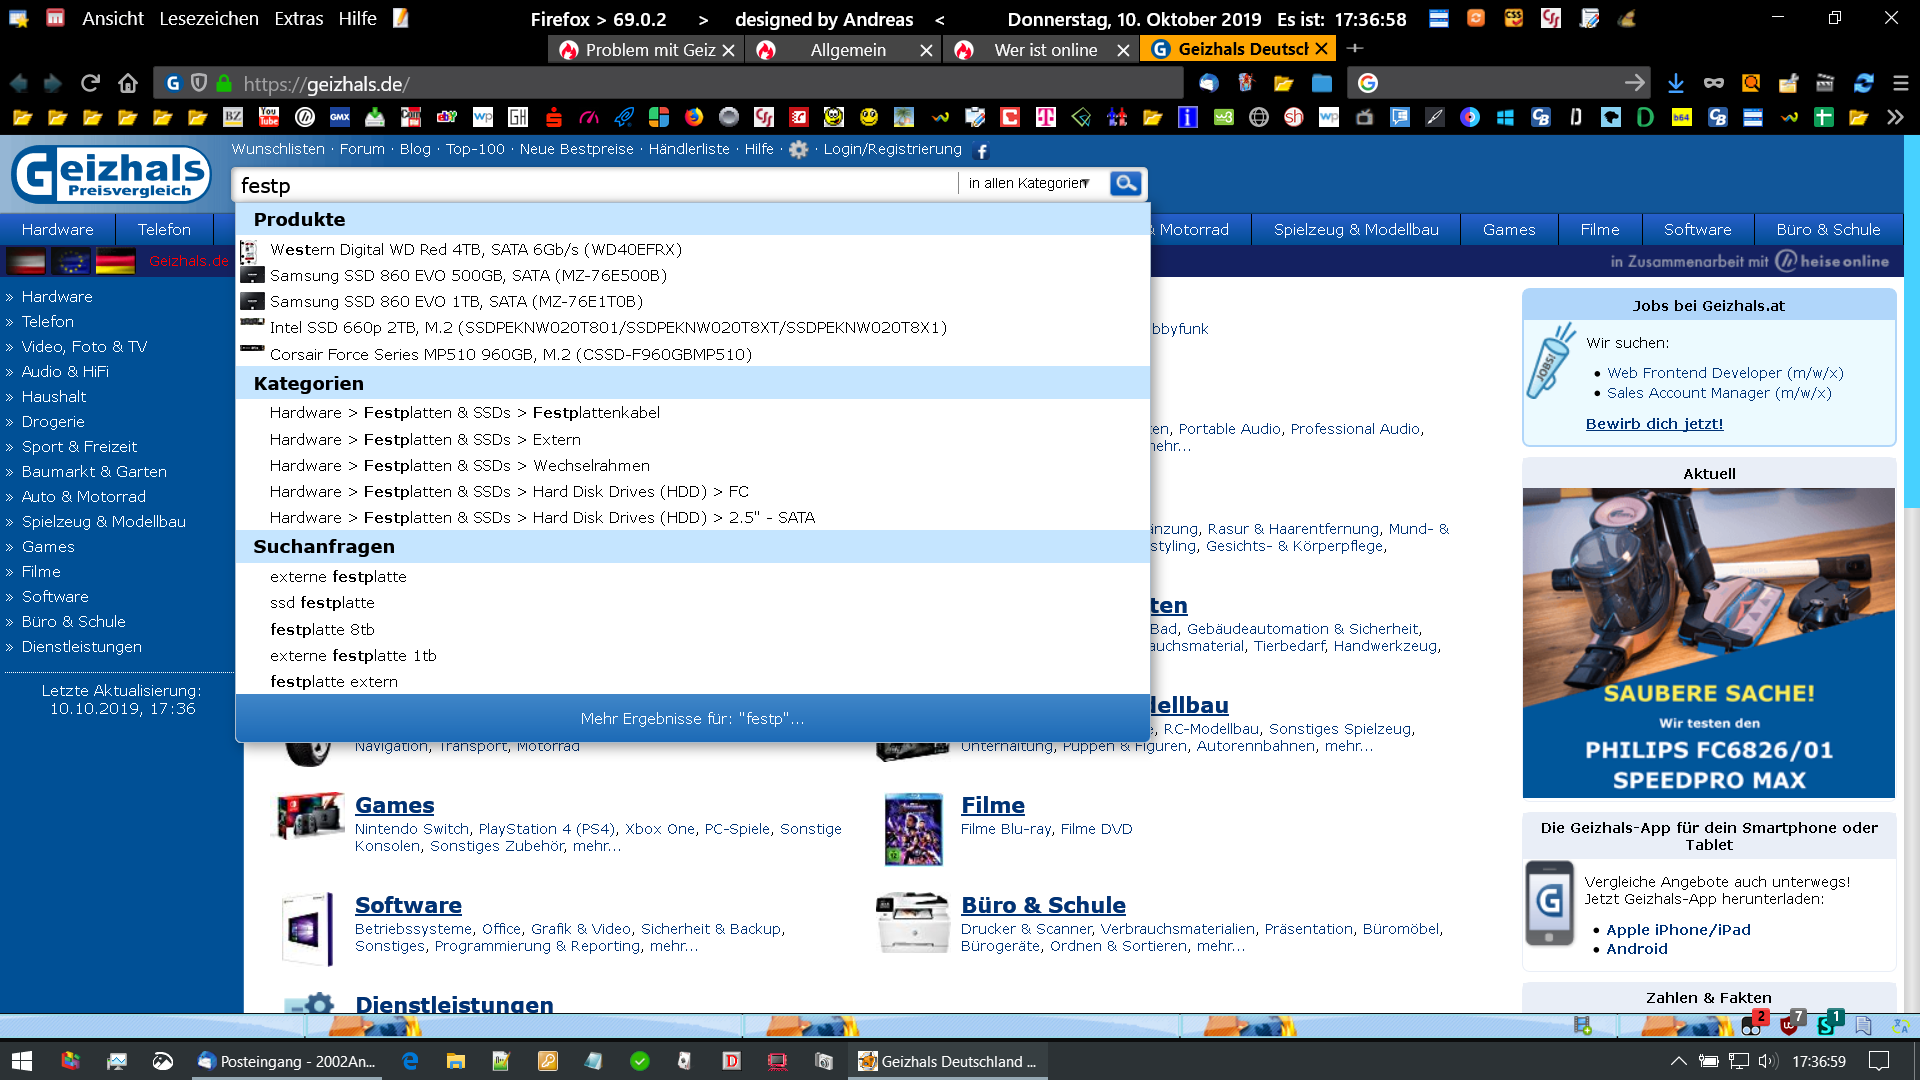Viewport: 1920px width, 1080px height.
Task: Open the settings gear icon in header
Action: point(798,150)
